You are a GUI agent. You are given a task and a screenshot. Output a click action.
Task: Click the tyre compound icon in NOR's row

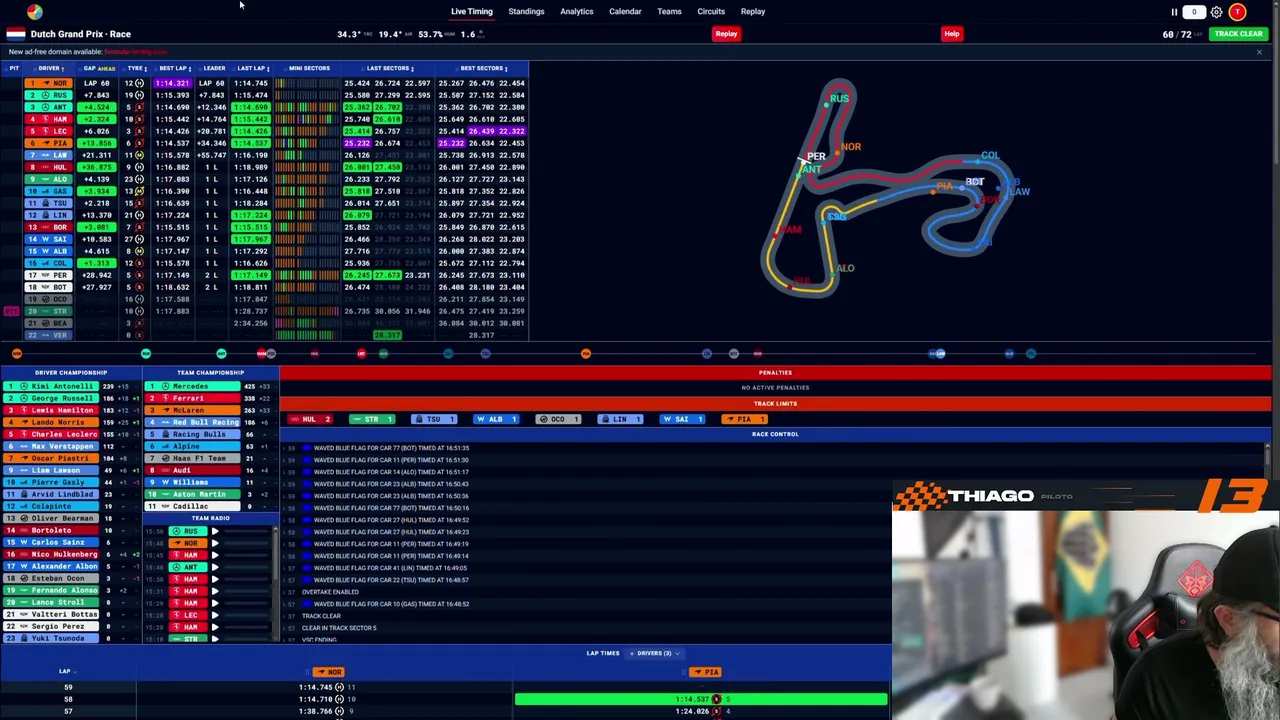coord(139,83)
